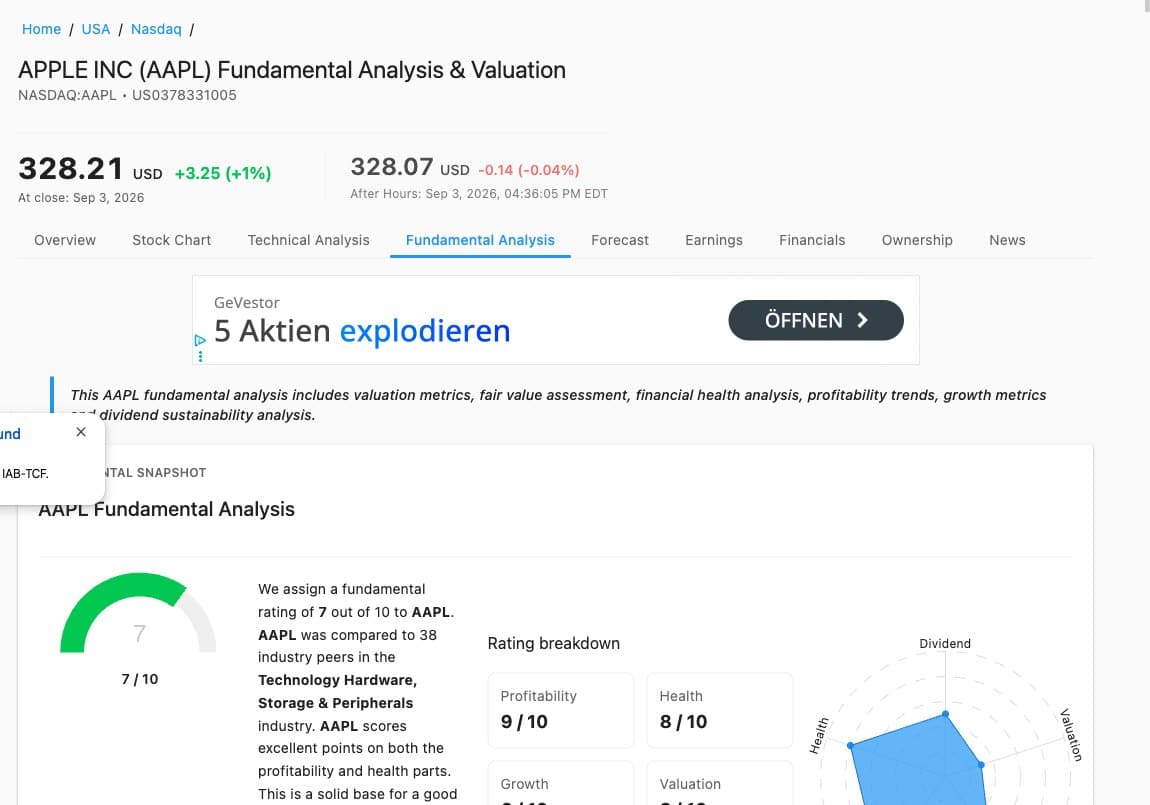
Task: Click the Valuation radar chart axis label
Action: [1072, 735]
